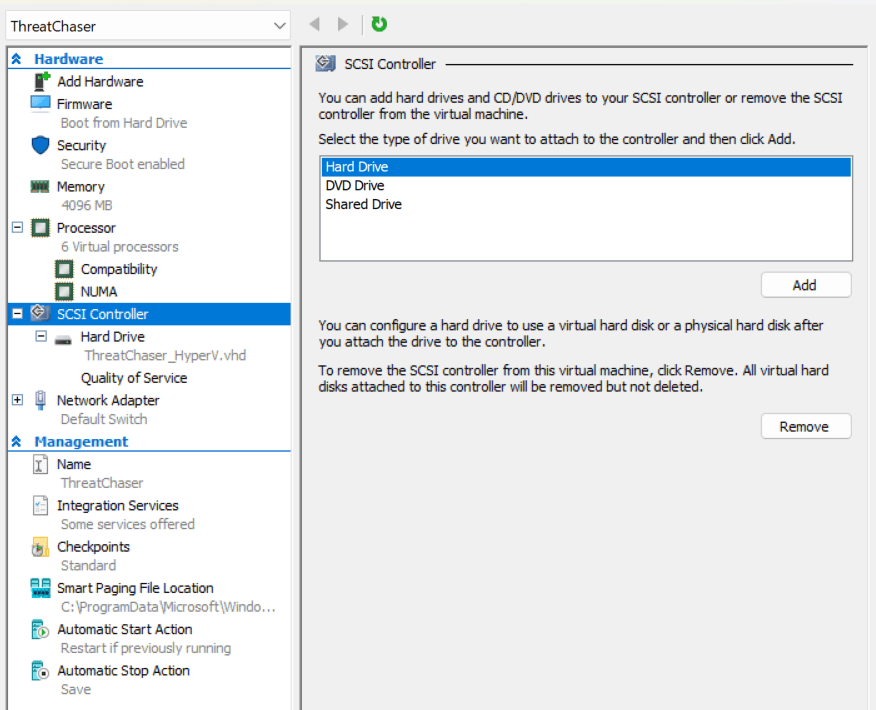Open the ThreatChaser virtual machine dropdown
Screen dimensions: 876x710
click(x=278, y=26)
